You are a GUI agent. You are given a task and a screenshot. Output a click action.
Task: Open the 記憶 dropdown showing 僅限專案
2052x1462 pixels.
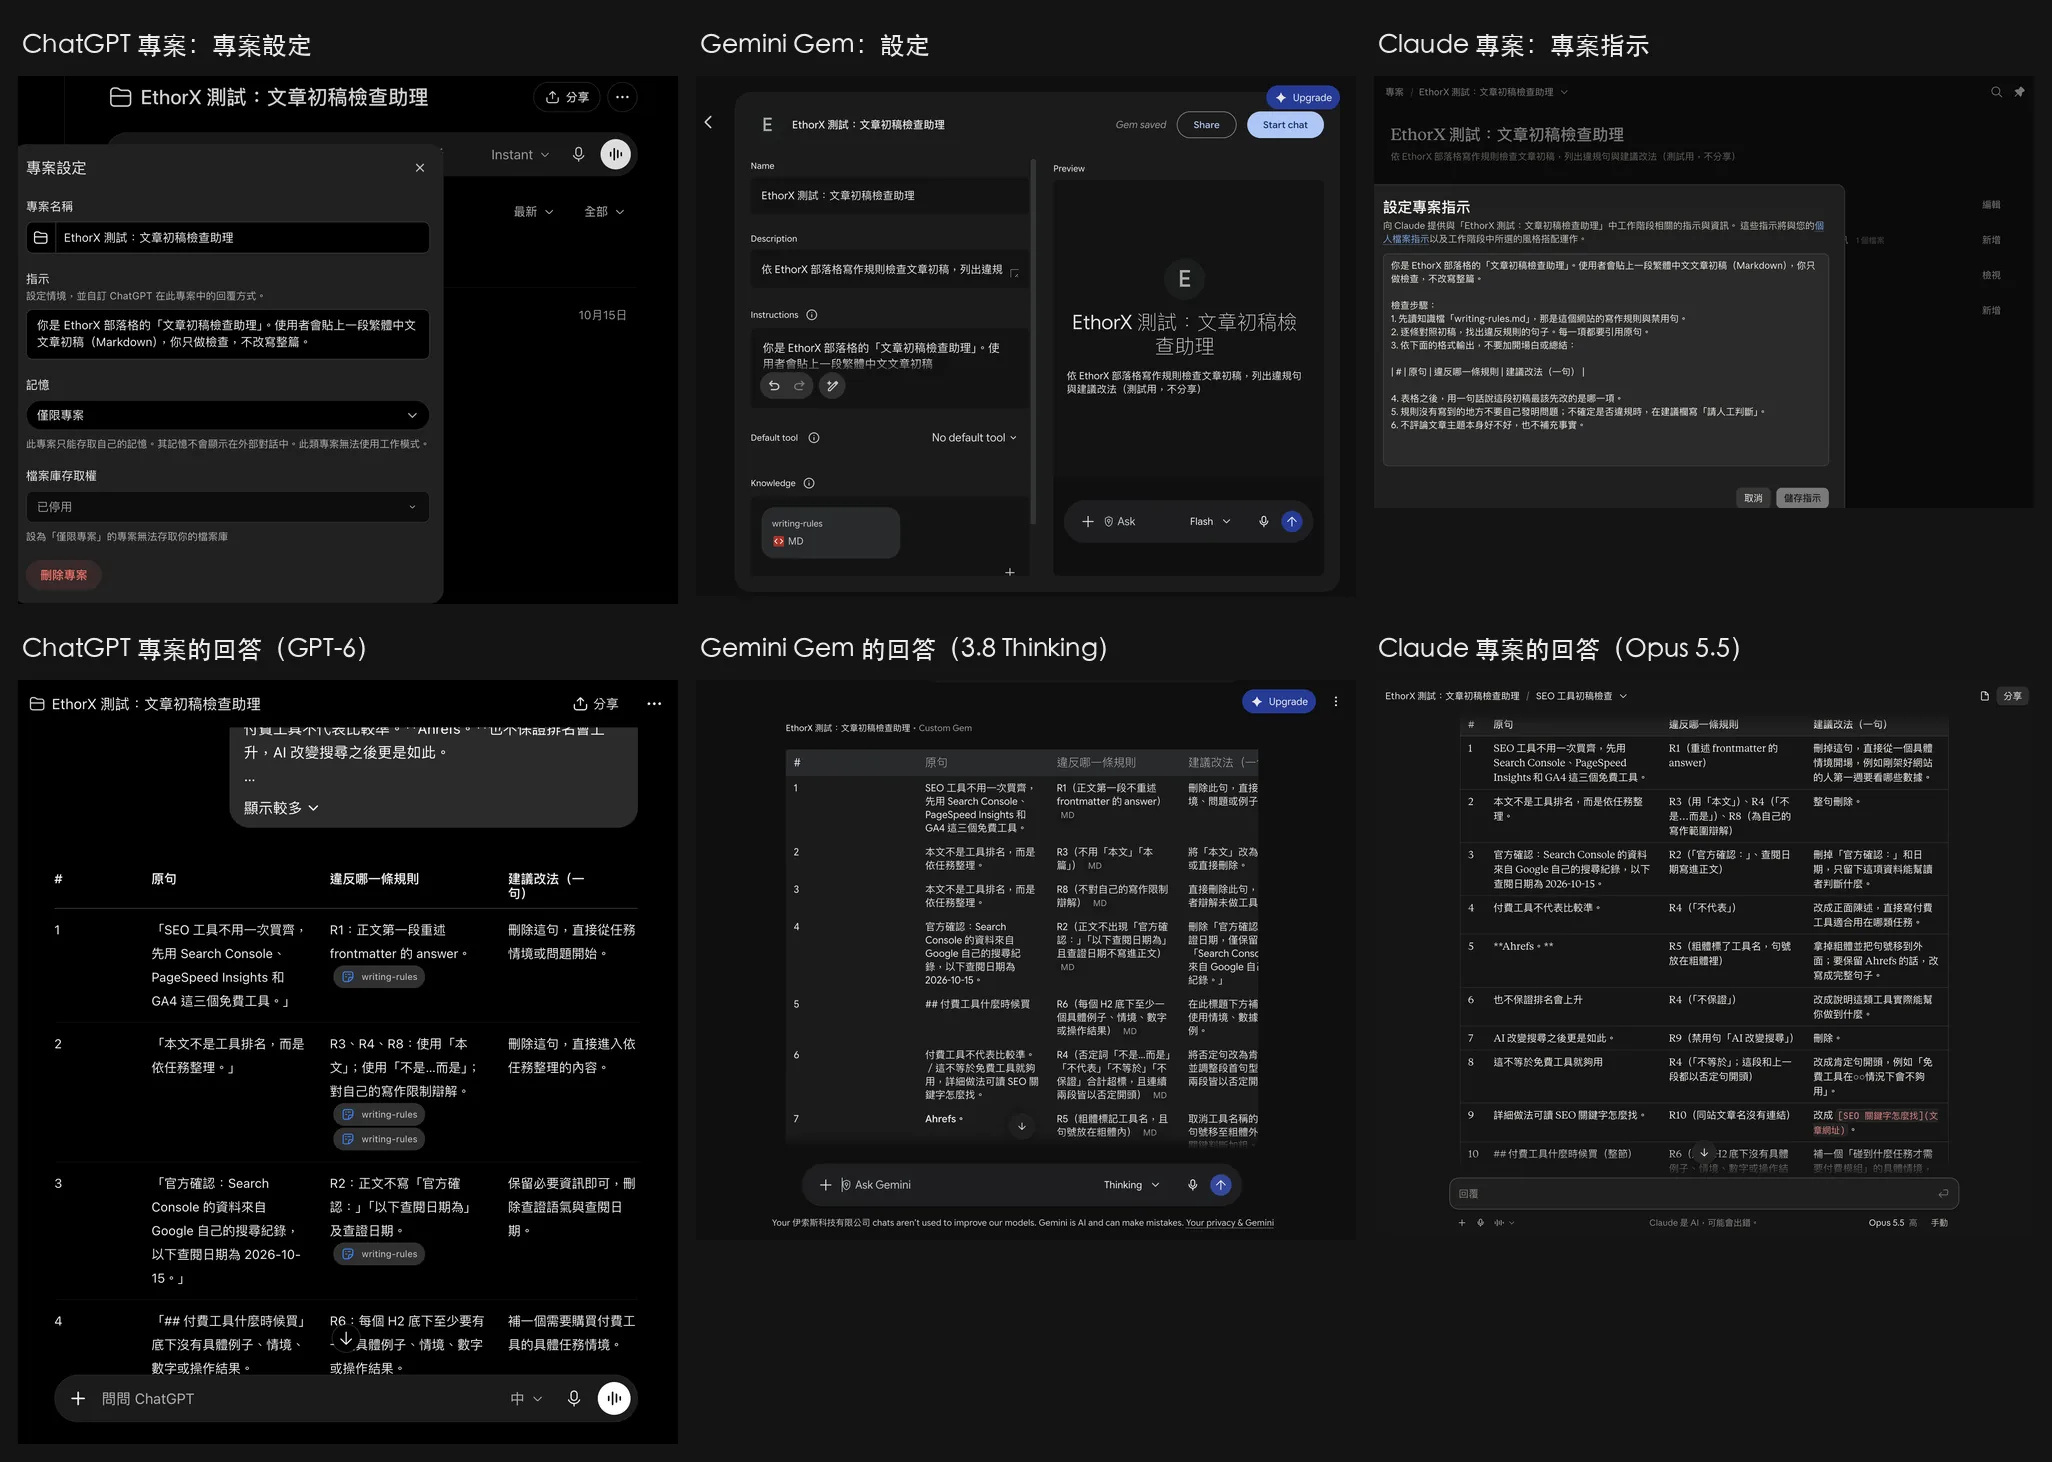point(227,415)
